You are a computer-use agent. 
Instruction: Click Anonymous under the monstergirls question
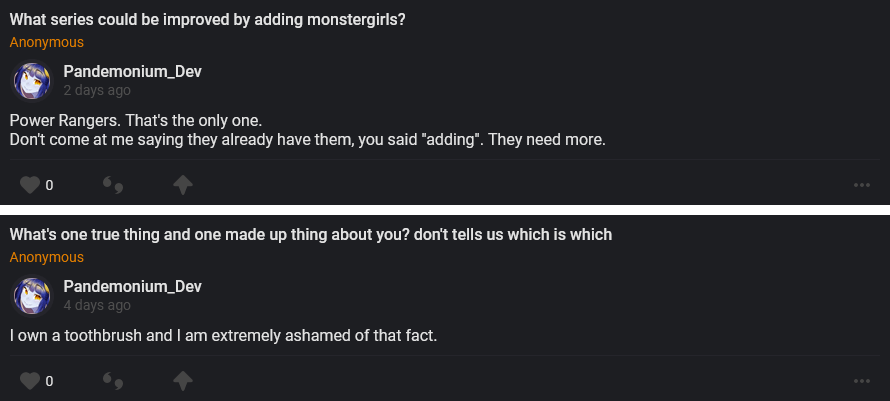pos(47,43)
